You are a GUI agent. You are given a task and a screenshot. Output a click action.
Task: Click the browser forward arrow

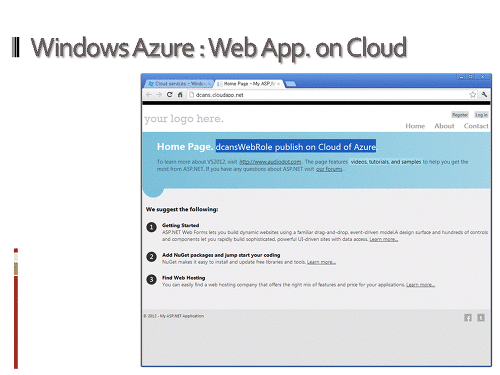pyautogui.click(x=159, y=95)
